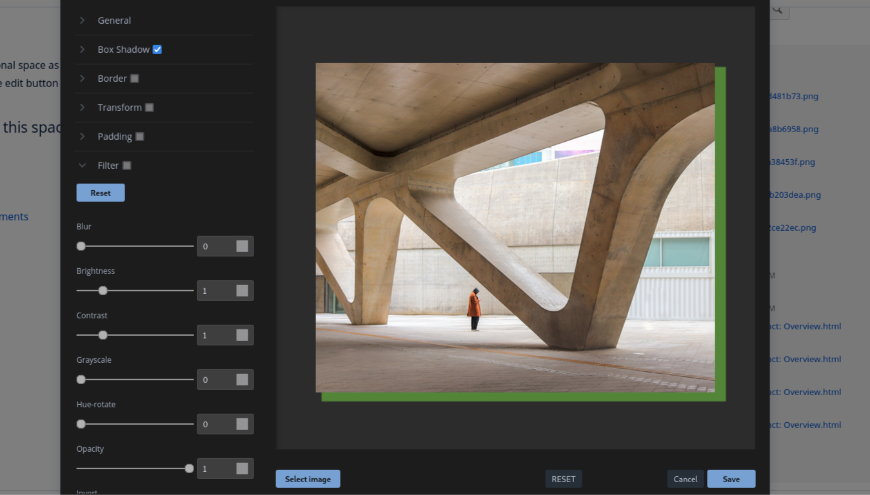Click the Grayscale value stepper square
Image resolution: width=870 pixels, height=495 pixels.
242,380
